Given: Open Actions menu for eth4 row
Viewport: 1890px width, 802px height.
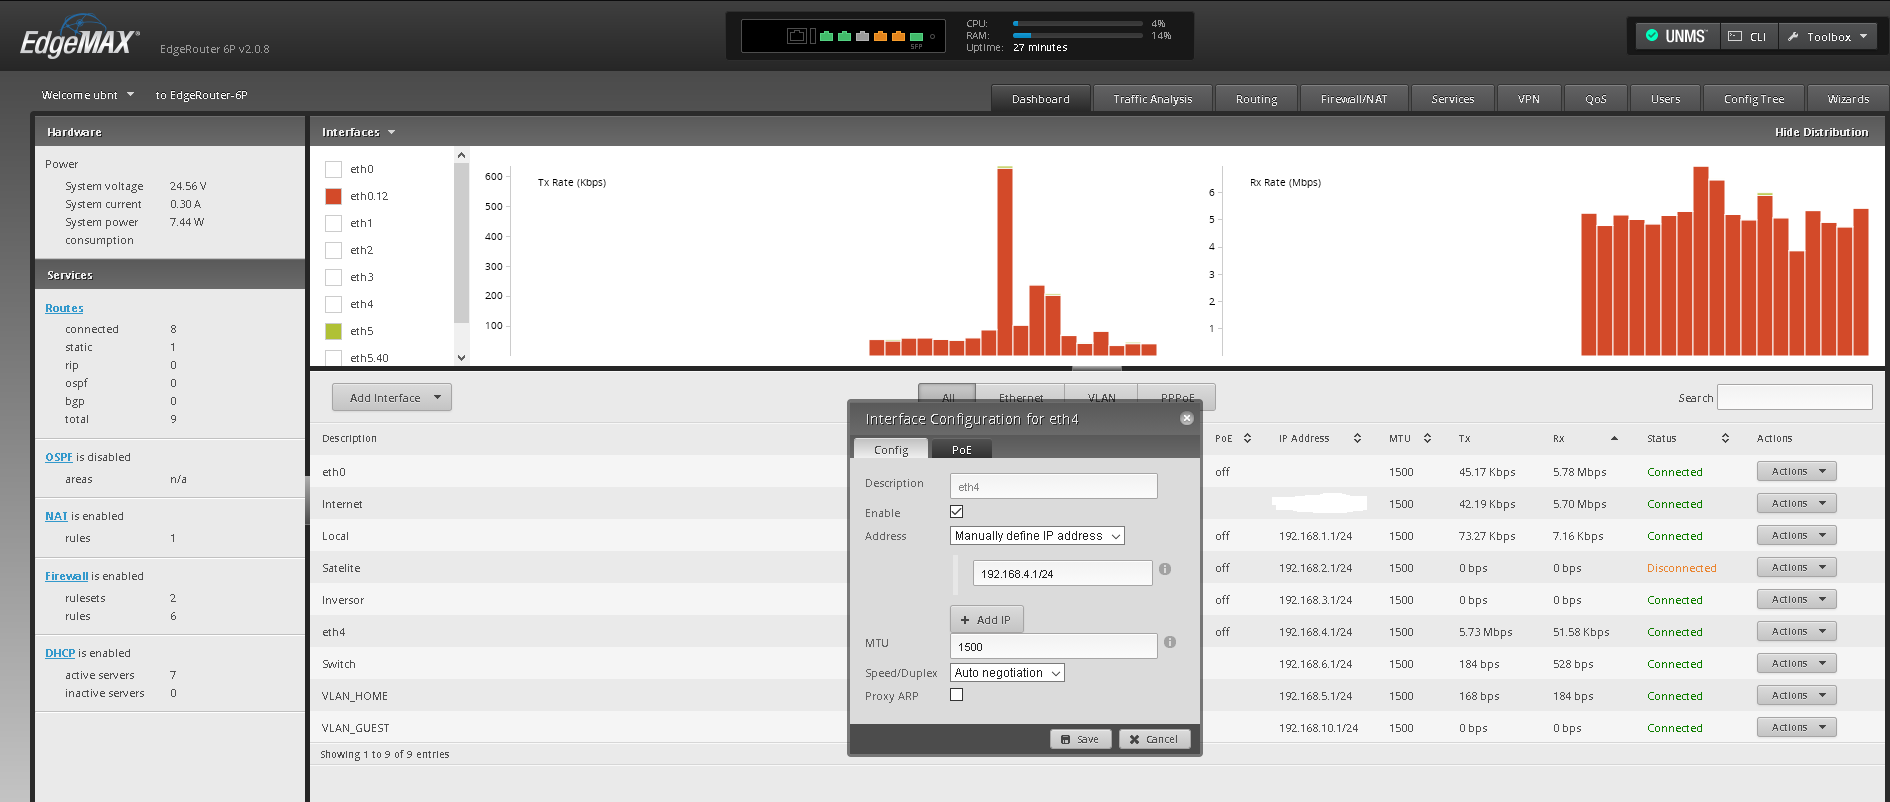Looking at the screenshot, I should click(1796, 631).
